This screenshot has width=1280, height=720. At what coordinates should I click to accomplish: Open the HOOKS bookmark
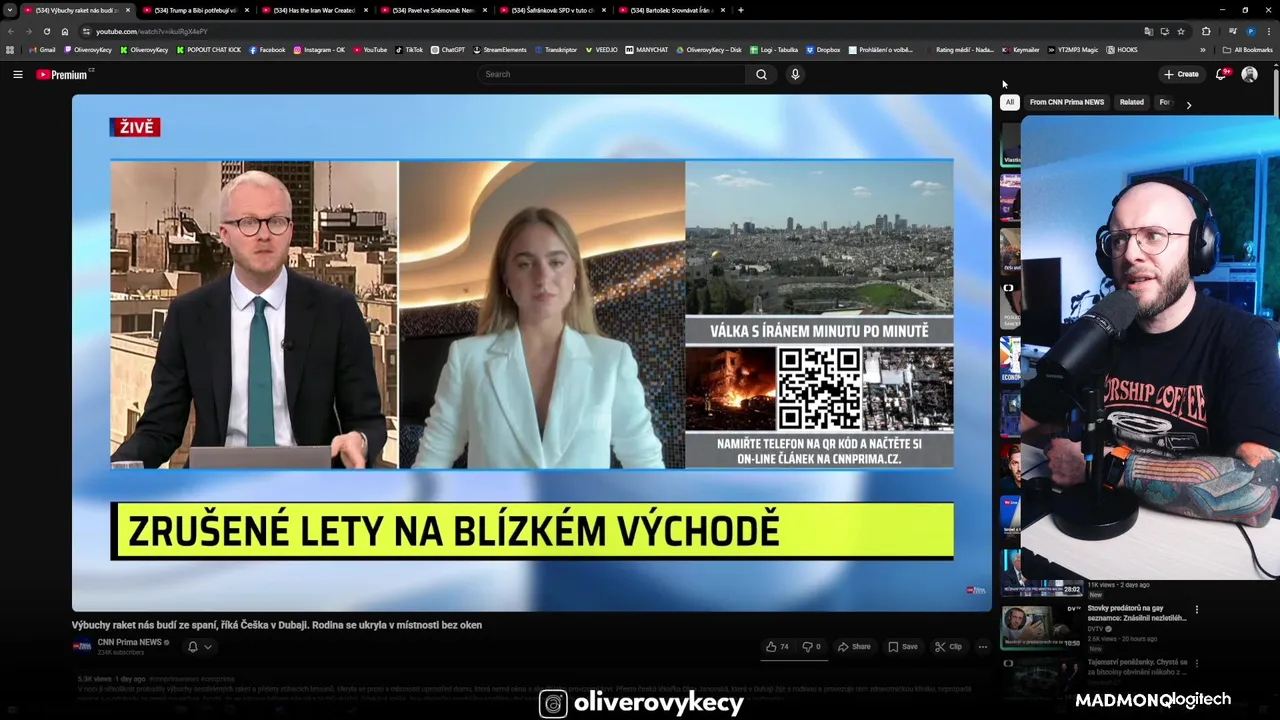(1122, 49)
